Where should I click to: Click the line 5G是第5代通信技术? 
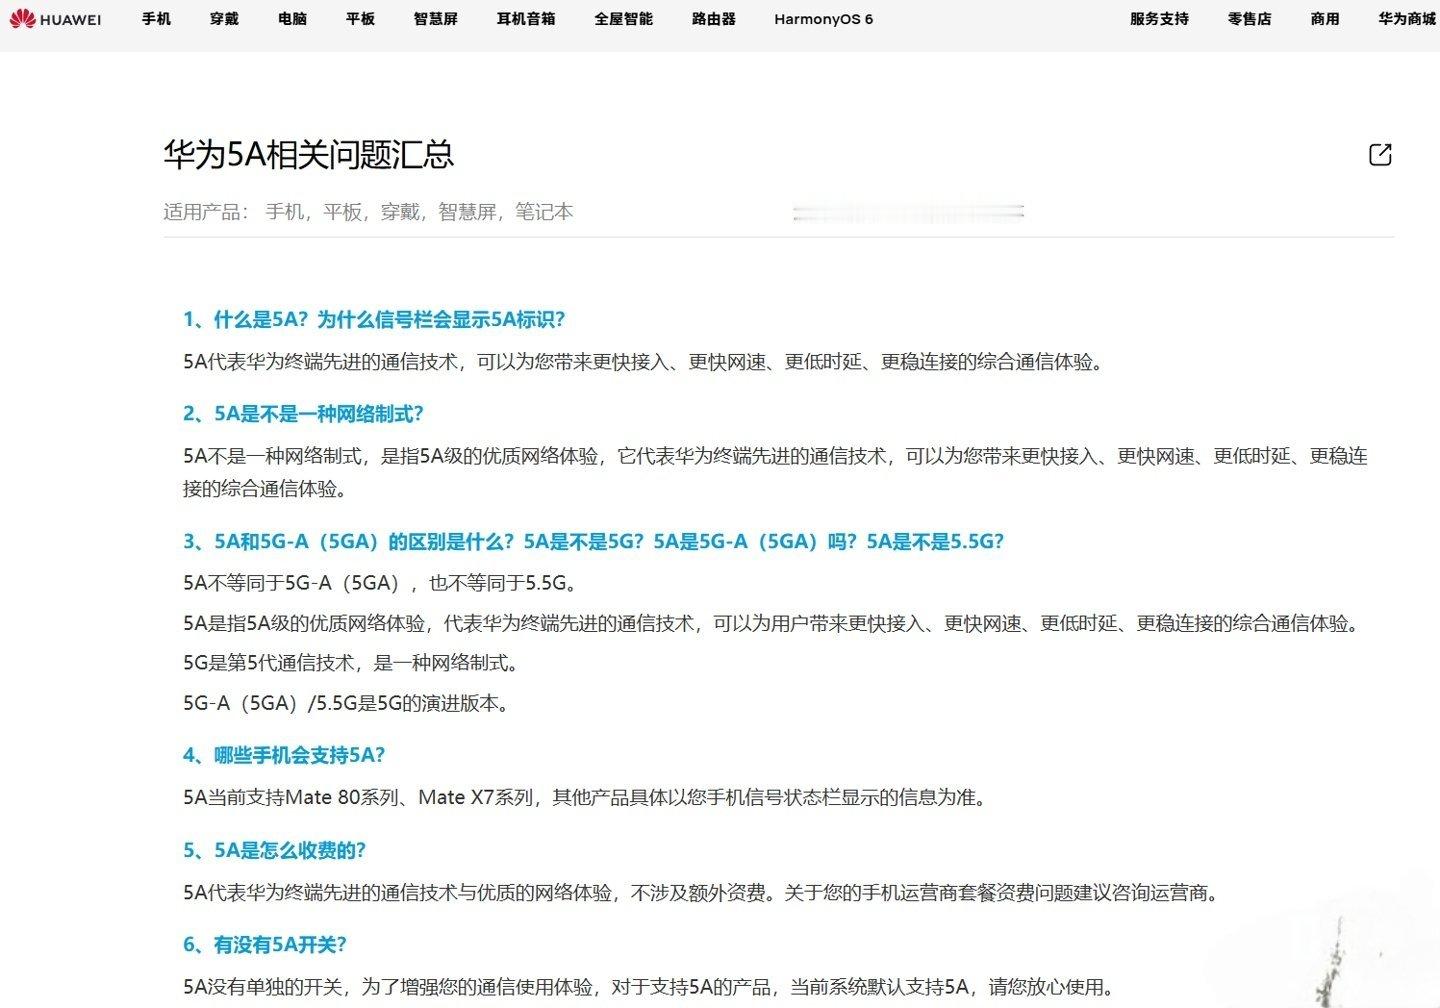coord(351,663)
